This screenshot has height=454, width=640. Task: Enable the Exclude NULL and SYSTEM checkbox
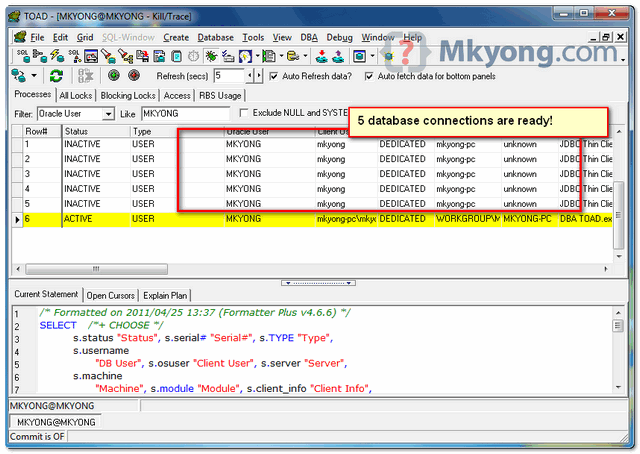245,113
